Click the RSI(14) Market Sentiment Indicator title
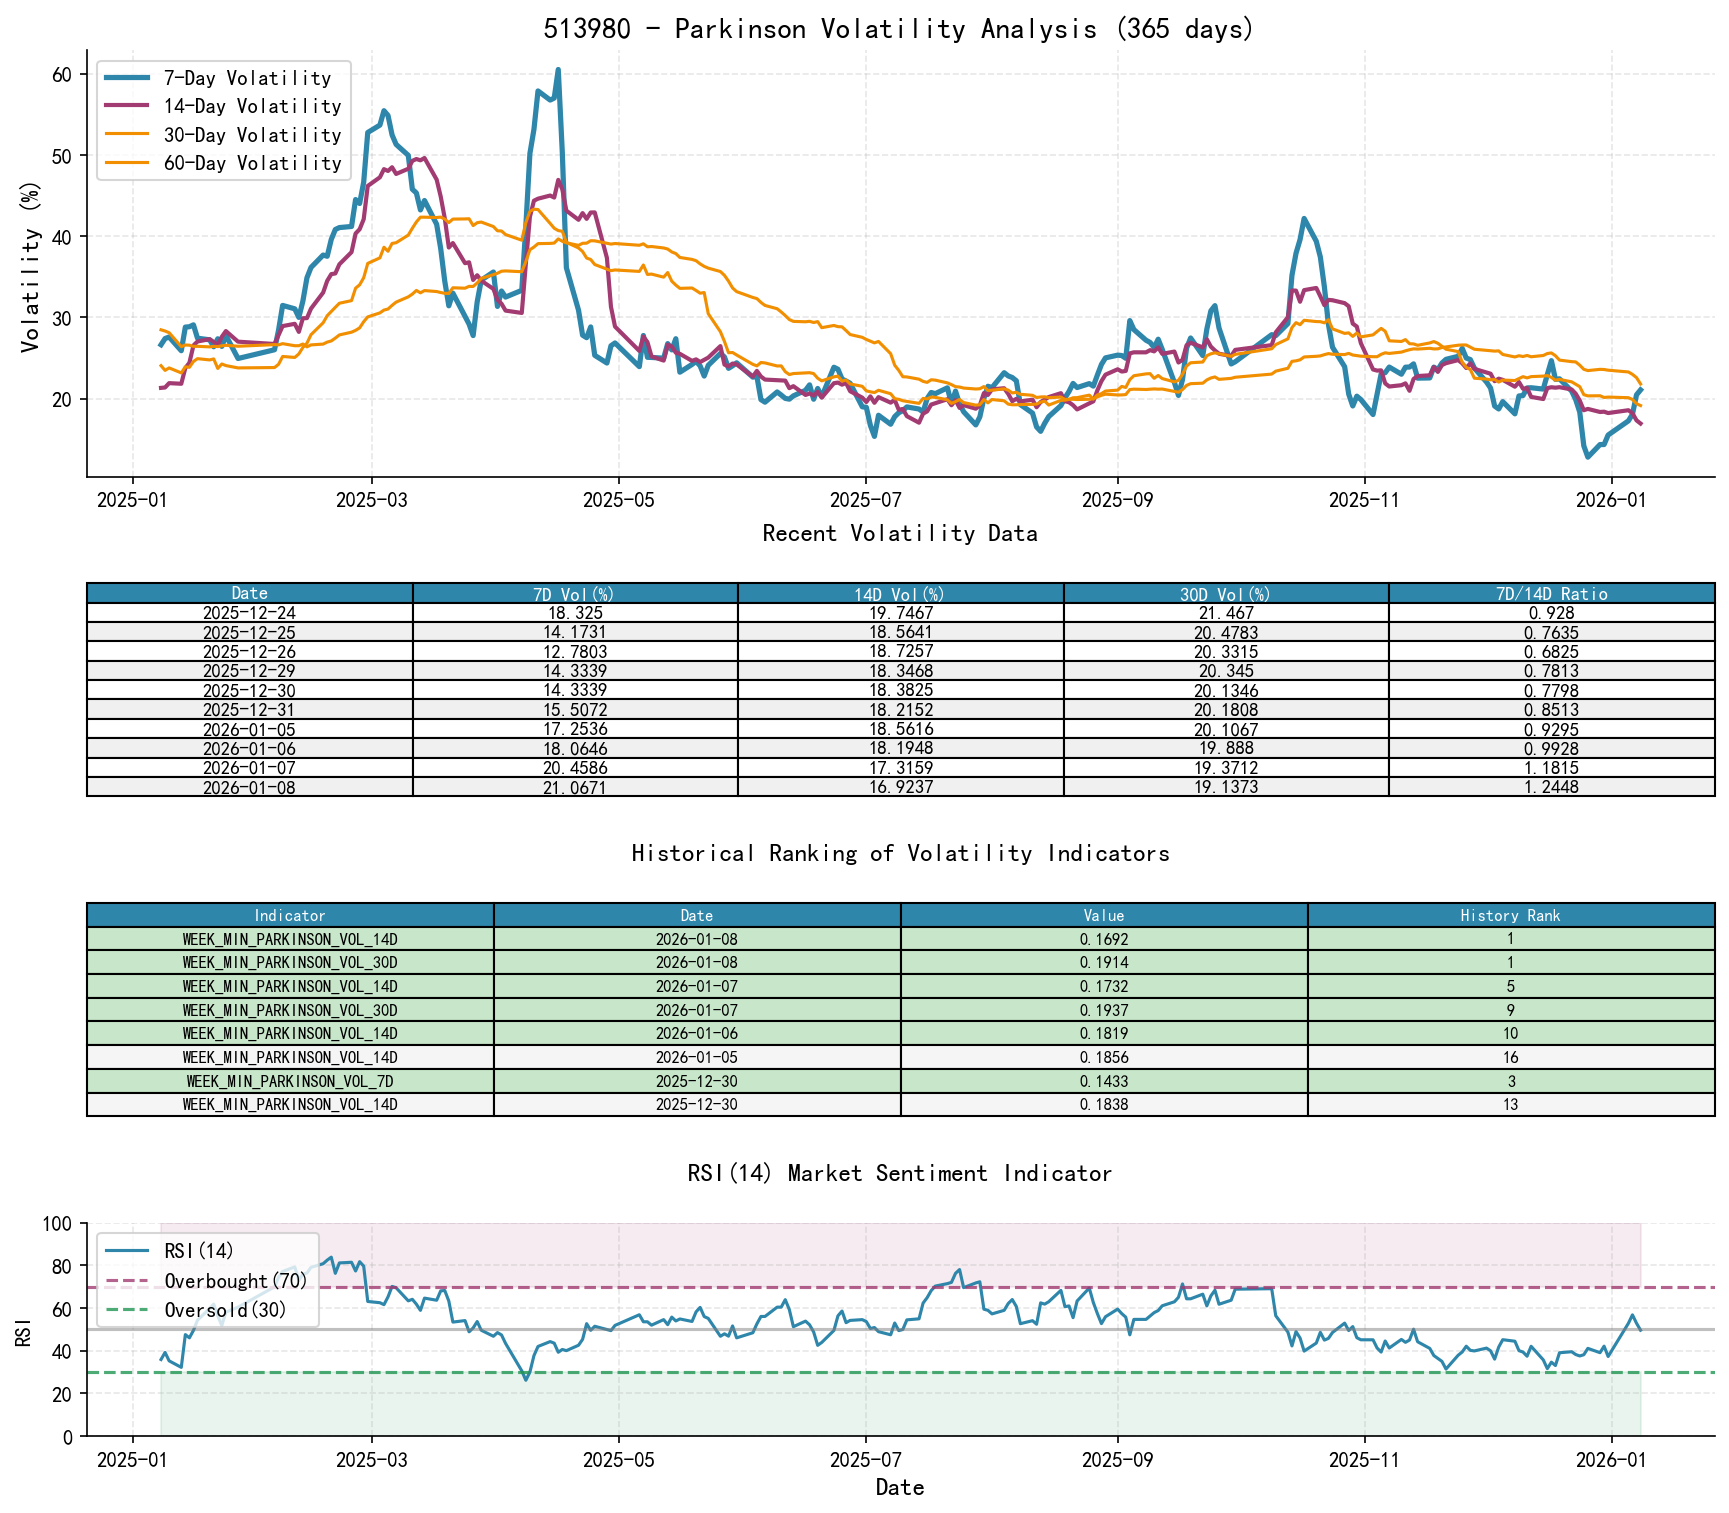The image size is (1729, 1513). pyautogui.click(x=899, y=1173)
